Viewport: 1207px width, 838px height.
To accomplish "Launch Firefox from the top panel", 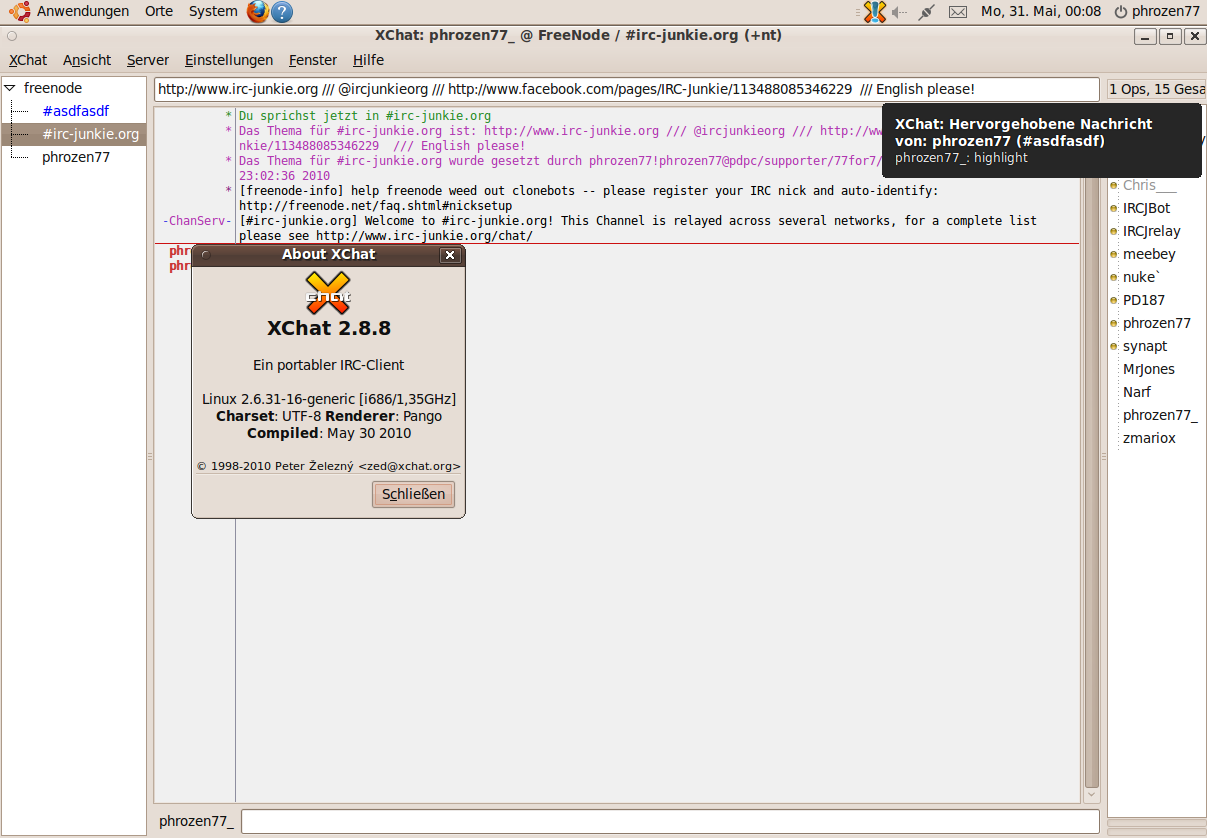I will click(x=258, y=12).
